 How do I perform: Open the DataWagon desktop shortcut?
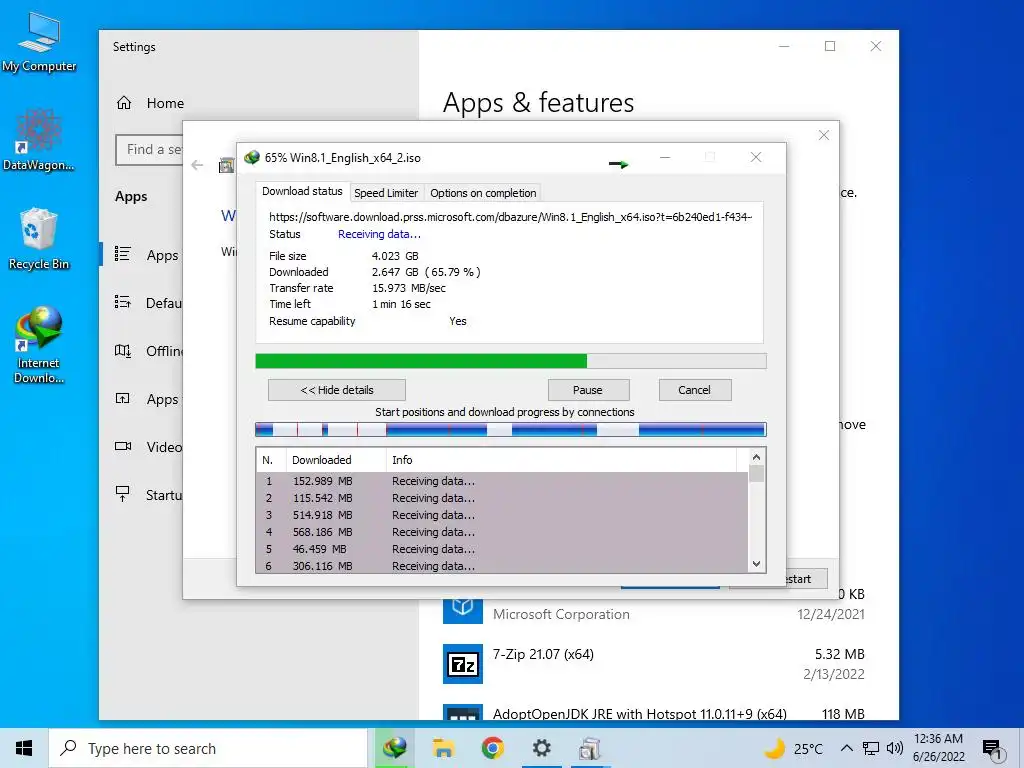(39, 140)
